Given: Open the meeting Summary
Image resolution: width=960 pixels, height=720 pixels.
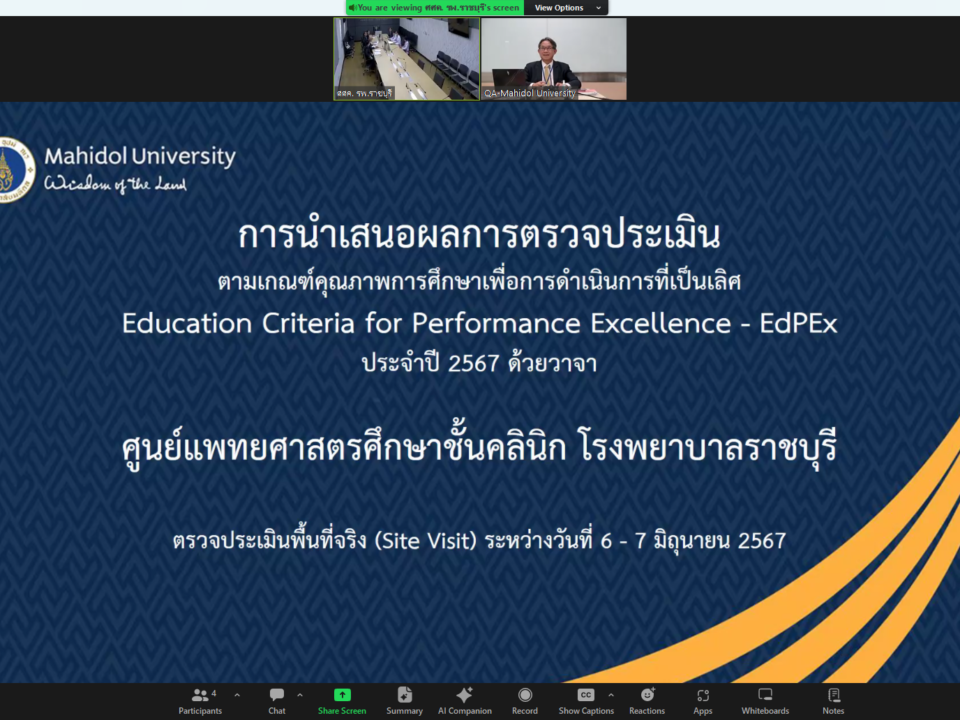Looking at the screenshot, I should pos(404,700).
